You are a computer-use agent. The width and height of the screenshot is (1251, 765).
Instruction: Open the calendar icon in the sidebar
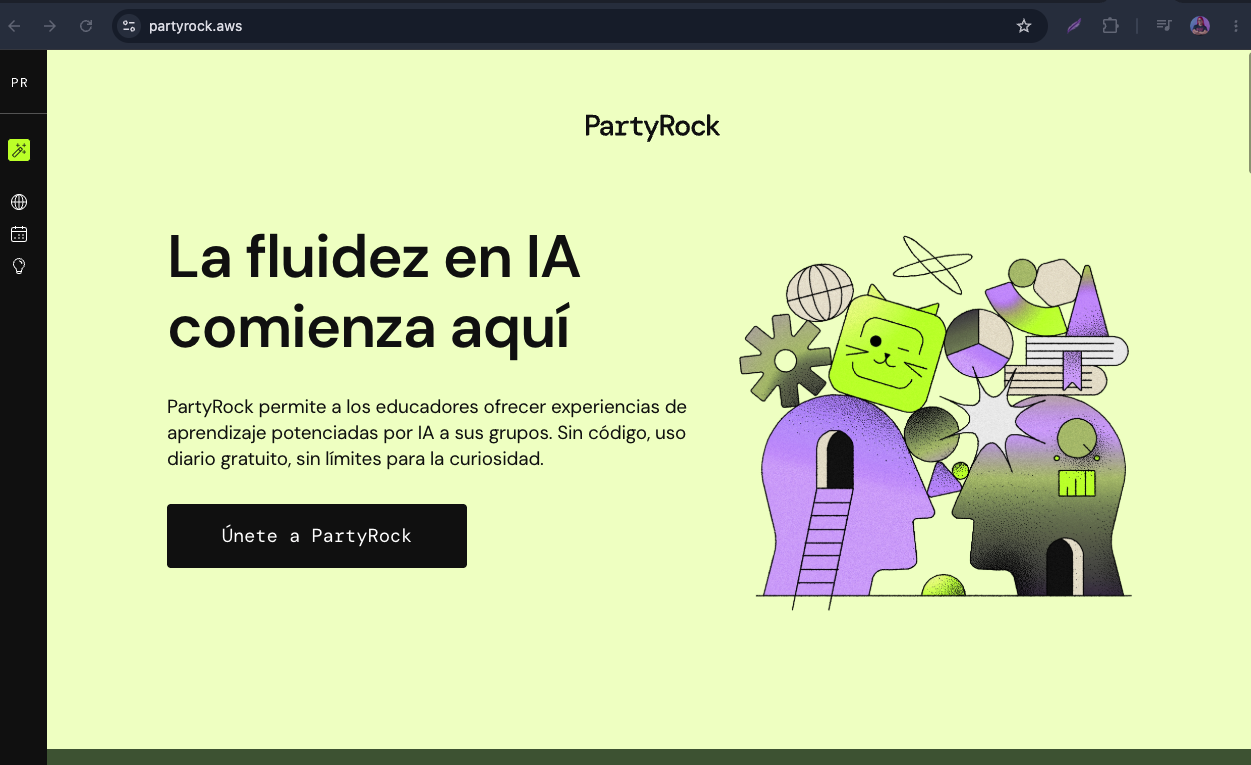(19, 234)
